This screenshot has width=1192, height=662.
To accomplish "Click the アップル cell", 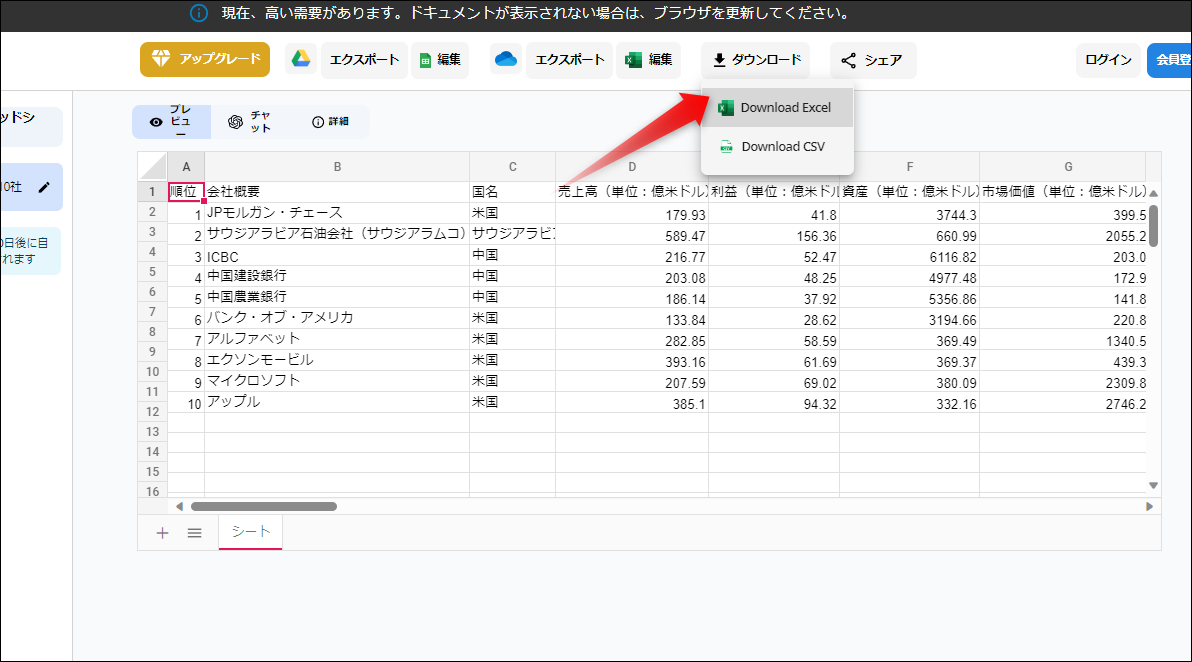I will pos(337,402).
